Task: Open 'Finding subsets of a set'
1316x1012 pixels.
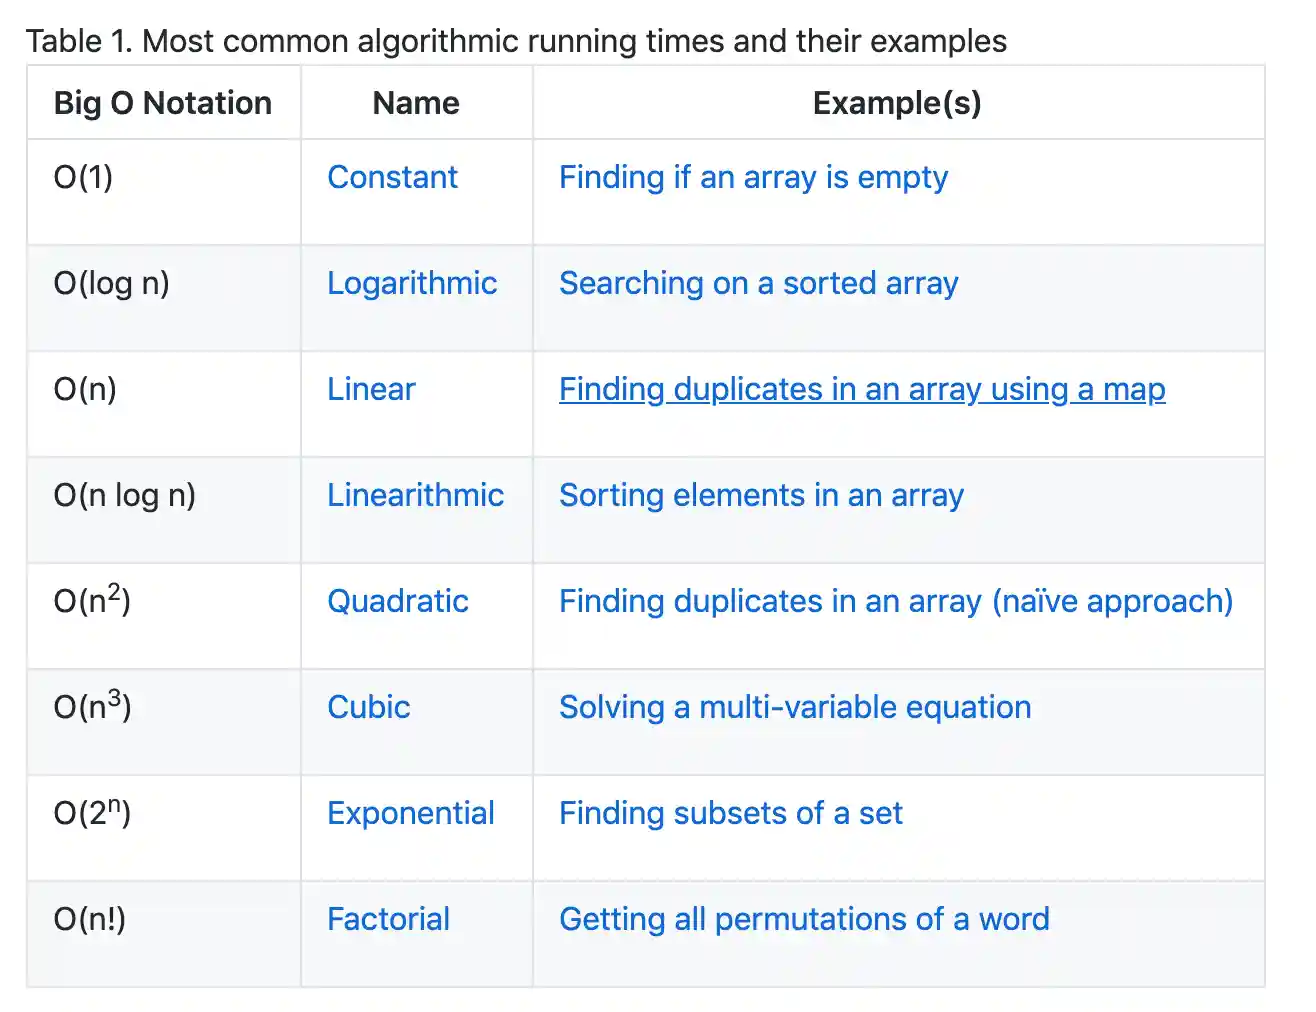Action: (x=730, y=813)
